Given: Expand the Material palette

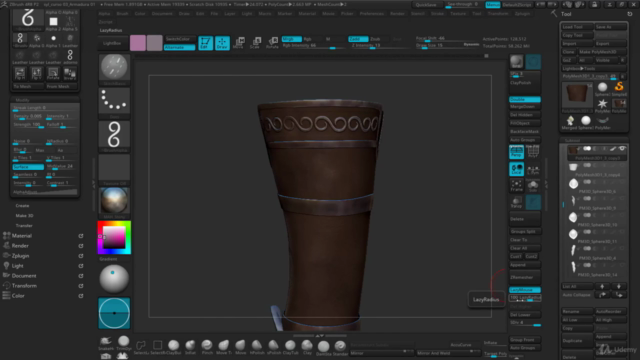Looking at the screenshot, I should 21,236.
